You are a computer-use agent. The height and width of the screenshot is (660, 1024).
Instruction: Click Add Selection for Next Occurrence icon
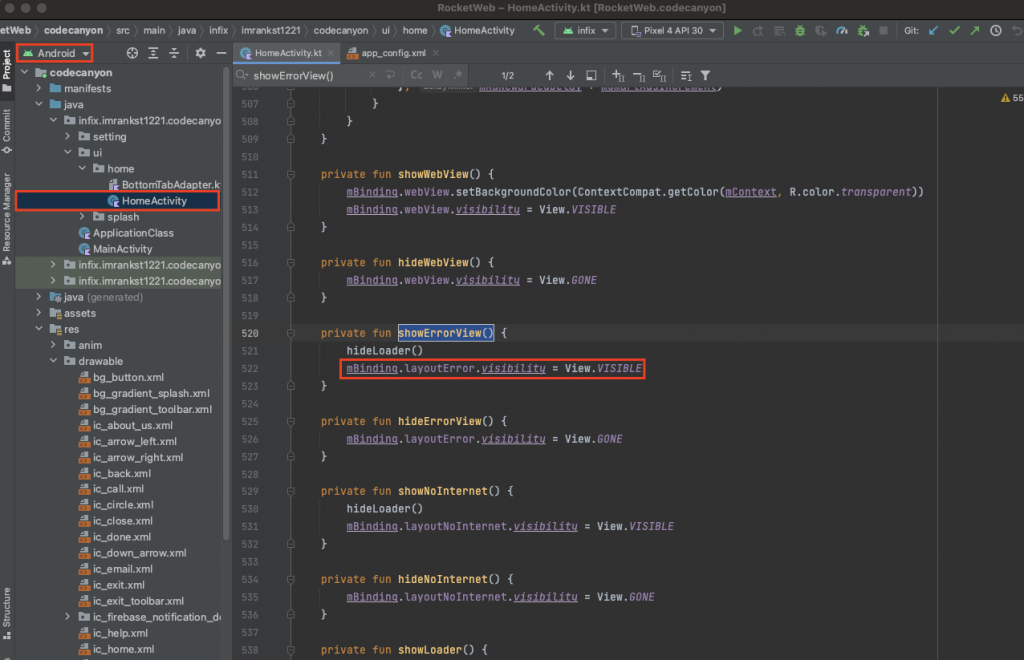618,76
